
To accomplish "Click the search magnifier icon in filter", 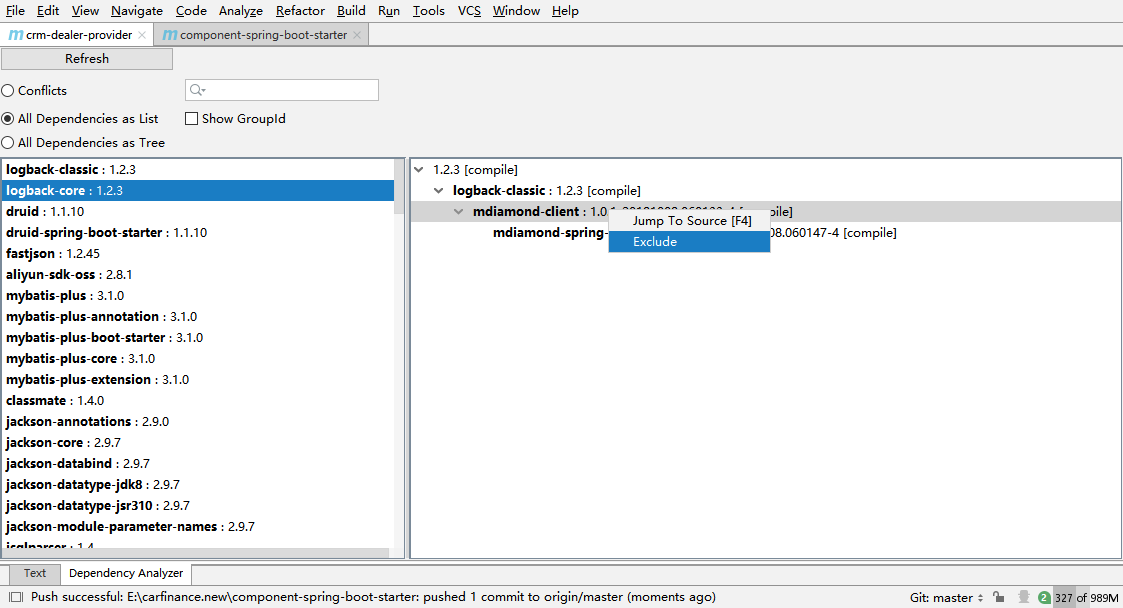I will point(197,90).
